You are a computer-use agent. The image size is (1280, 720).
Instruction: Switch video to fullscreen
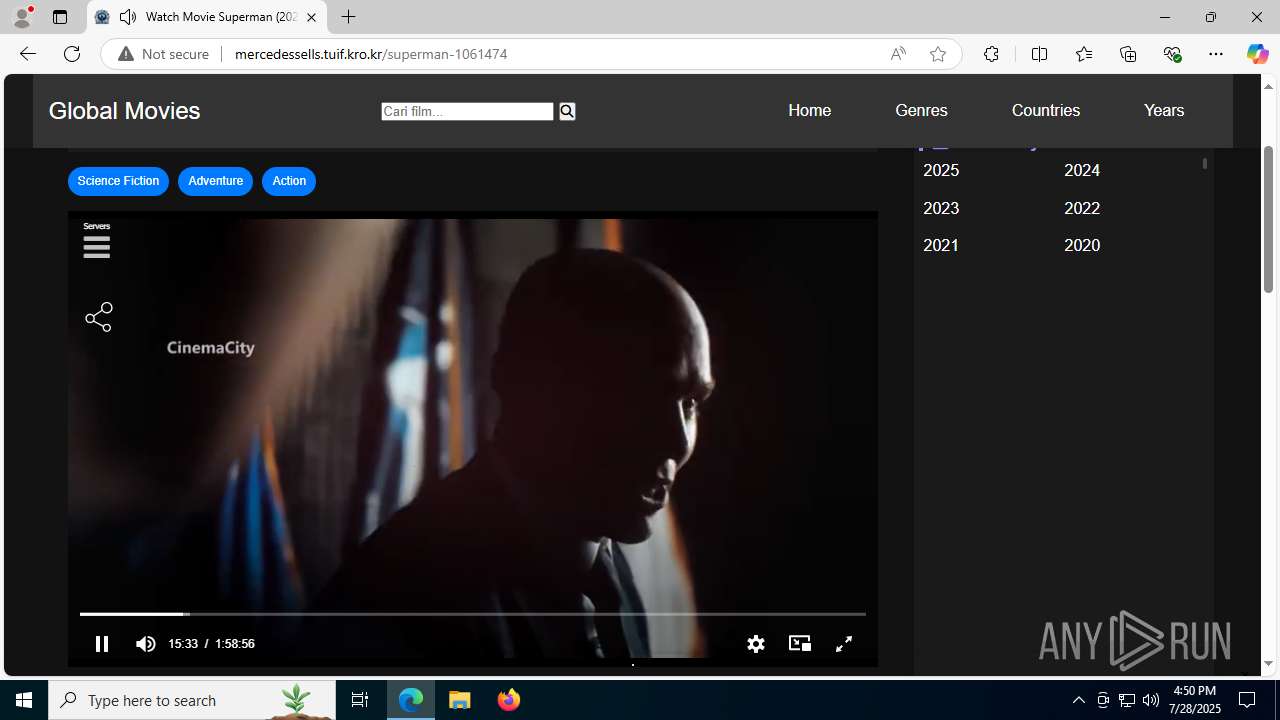pos(844,644)
